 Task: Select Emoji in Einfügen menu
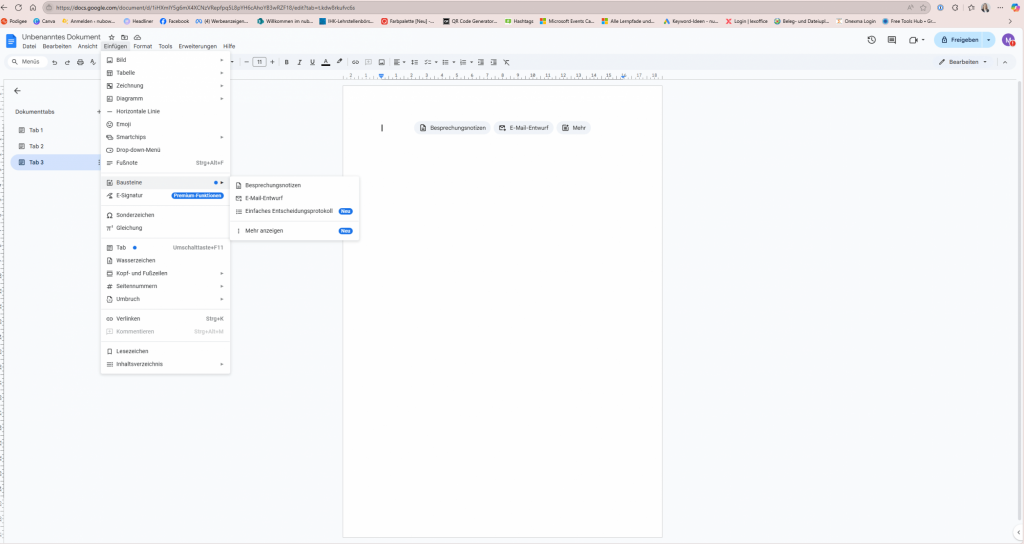165,124
